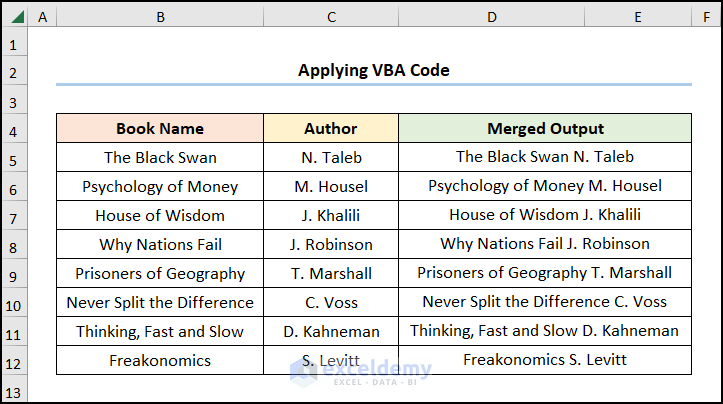Viewport: 723px width, 404px height.
Task: Select the cell 'Freakonomics'
Action: [x=160, y=361]
